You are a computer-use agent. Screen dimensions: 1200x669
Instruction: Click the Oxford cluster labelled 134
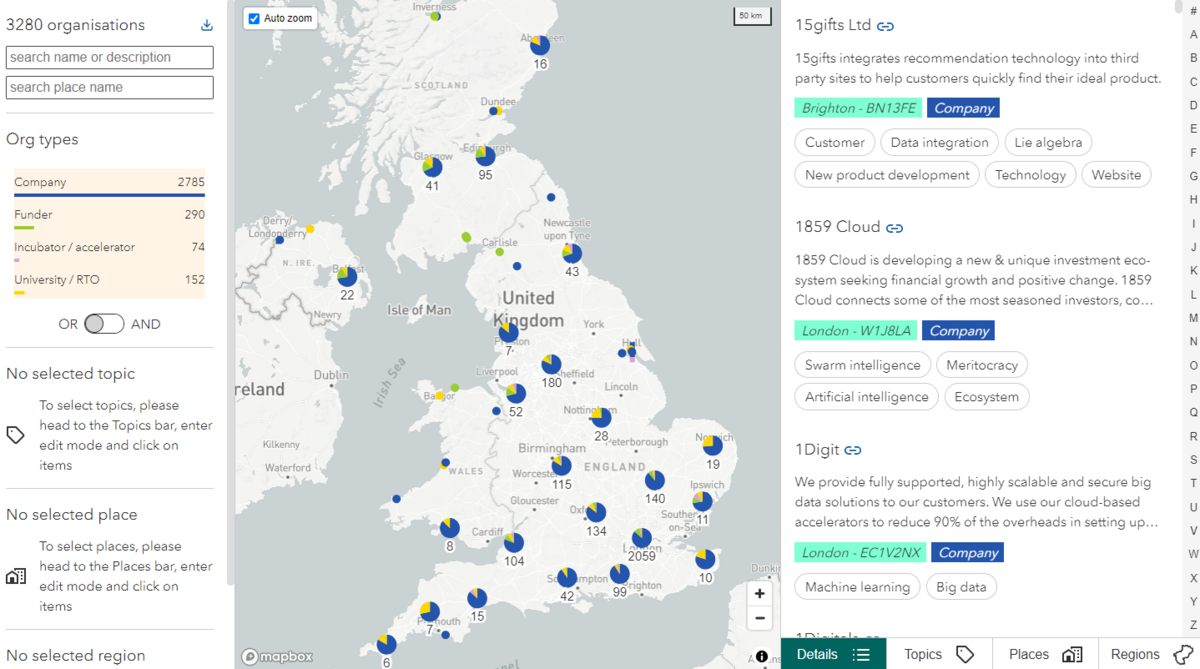click(596, 513)
